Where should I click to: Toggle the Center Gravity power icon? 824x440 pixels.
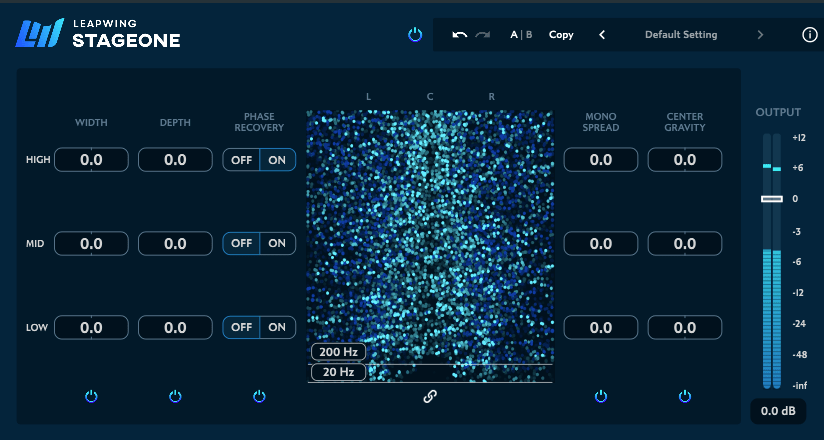(685, 396)
